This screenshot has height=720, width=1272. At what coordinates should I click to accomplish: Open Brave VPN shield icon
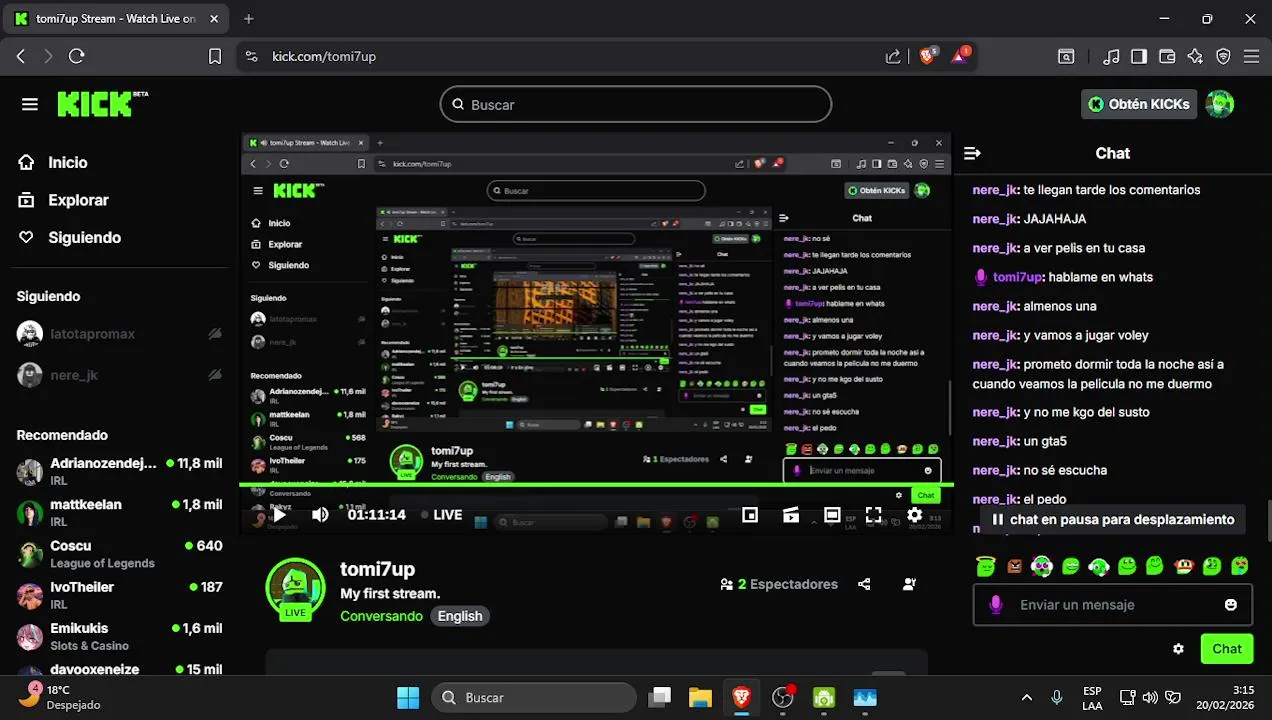(x=1223, y=57)
